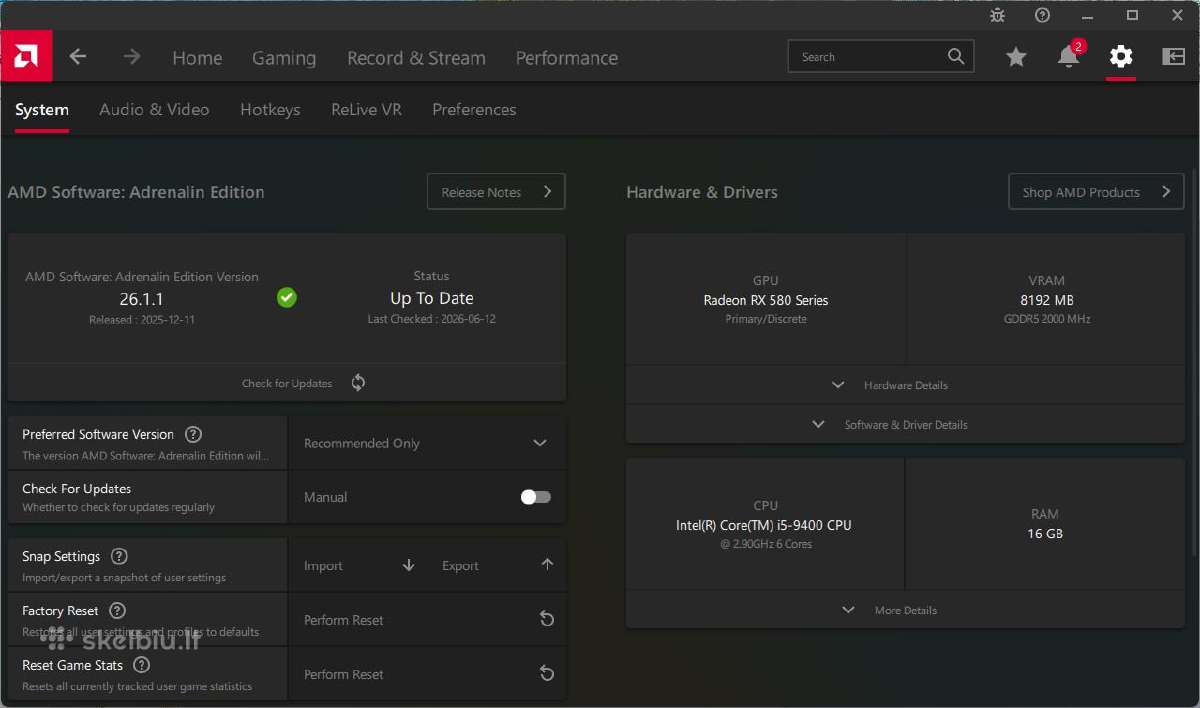Image resolution: width=1200 pixels, height=708 pixels.
Task: Open Recommended Only dropdown
Action: tap(427, 443)
